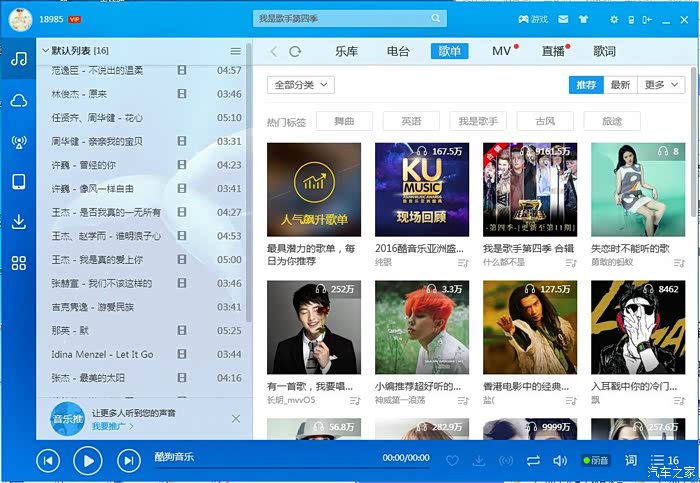Open add-to menu for 我是歌手第四季 合辑

pos(571,263)
